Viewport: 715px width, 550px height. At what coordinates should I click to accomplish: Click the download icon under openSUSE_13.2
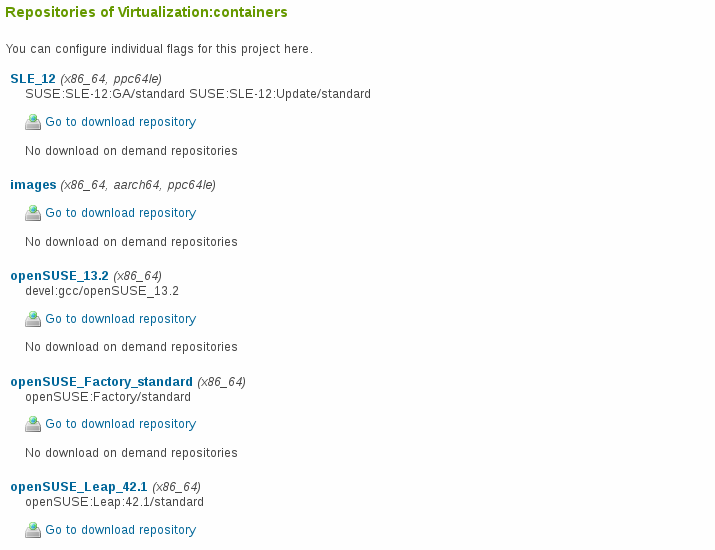pyautogui.click(x=33, y=319)
